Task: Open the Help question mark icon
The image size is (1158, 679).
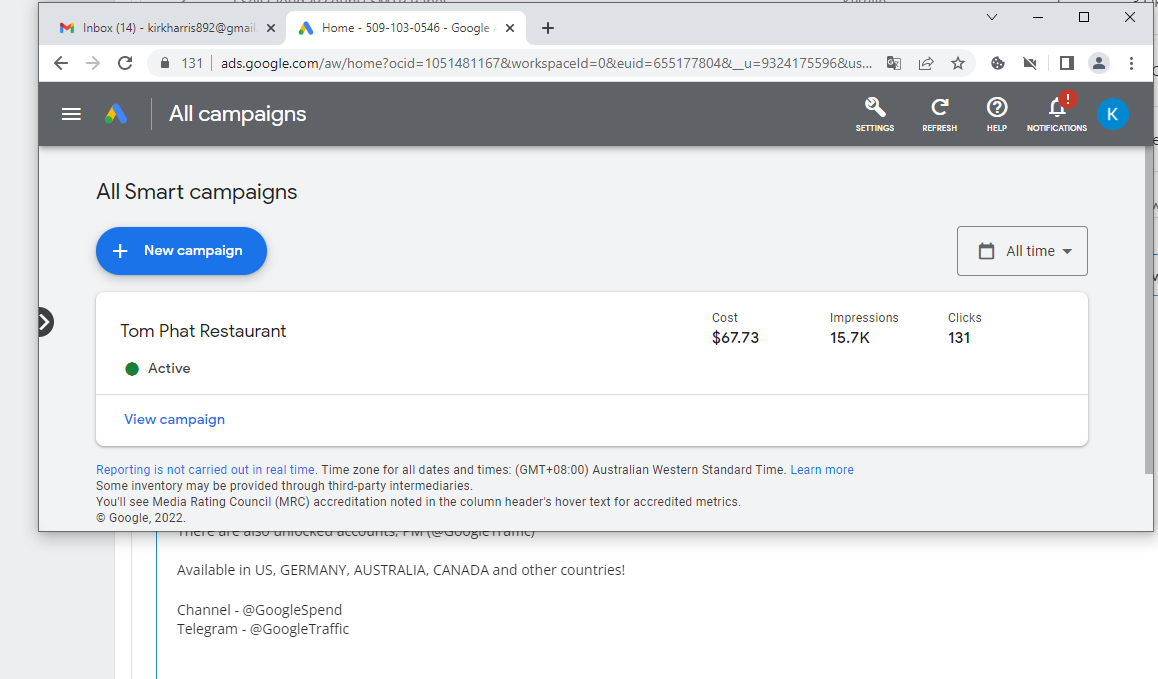Action: [997, 115]
